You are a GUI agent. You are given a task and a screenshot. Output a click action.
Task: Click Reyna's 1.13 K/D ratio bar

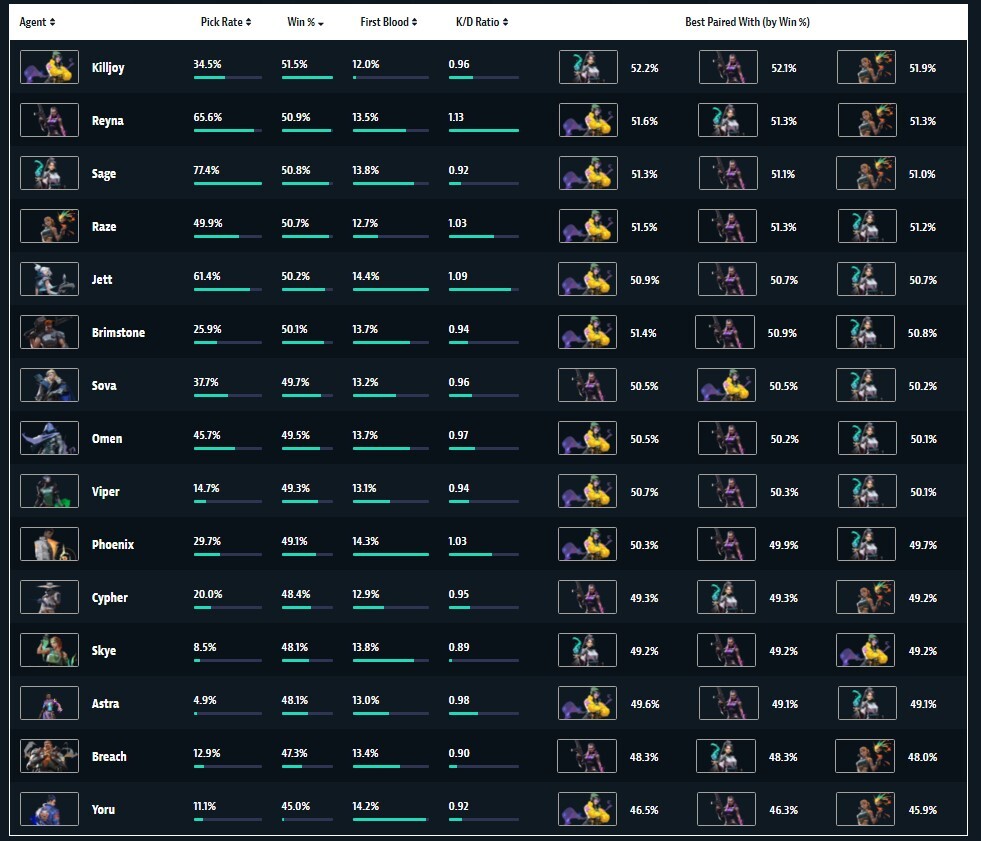(484, 130)
